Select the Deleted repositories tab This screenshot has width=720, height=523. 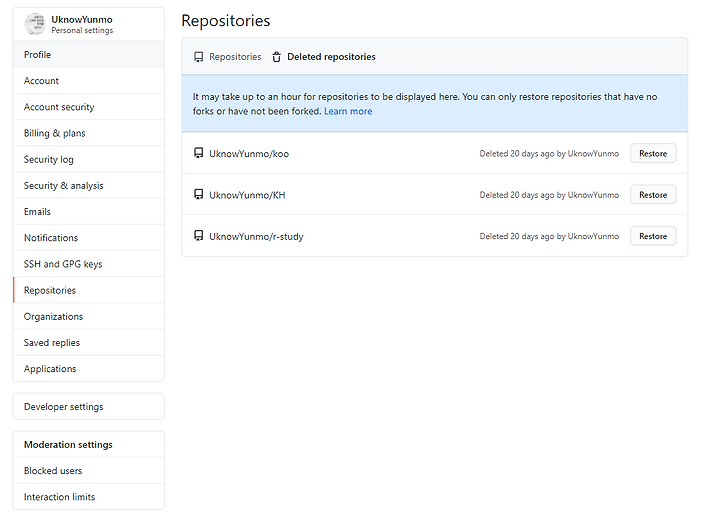[324, 57]
